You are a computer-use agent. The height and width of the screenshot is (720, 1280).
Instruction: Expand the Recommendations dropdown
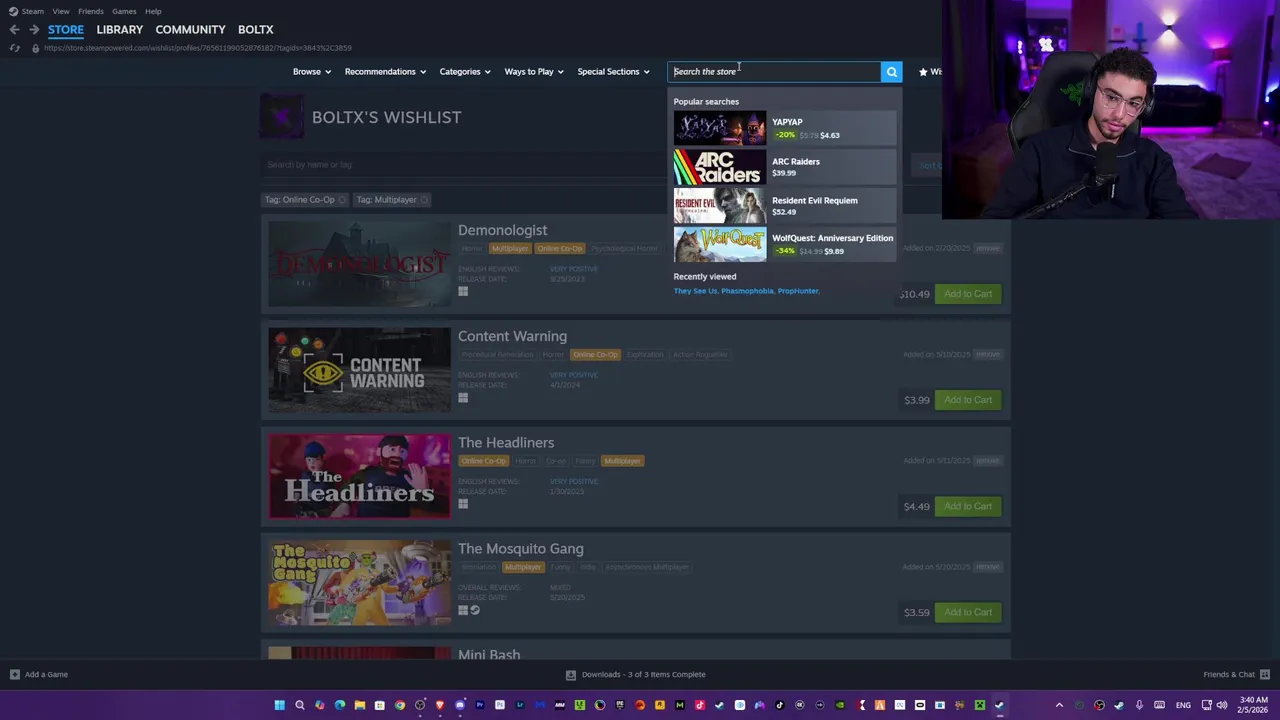tap(385, 72)
